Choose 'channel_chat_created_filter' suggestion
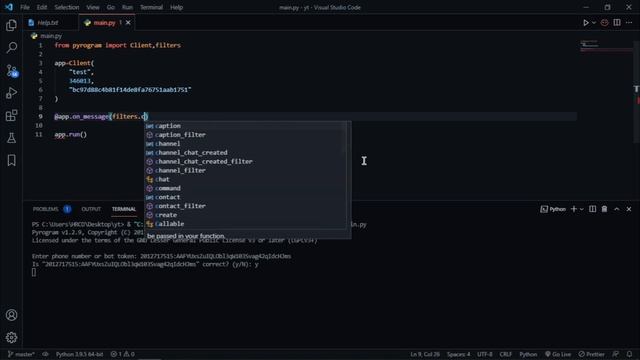This screenshot has height=360, width=640. (x=245, y=162)
